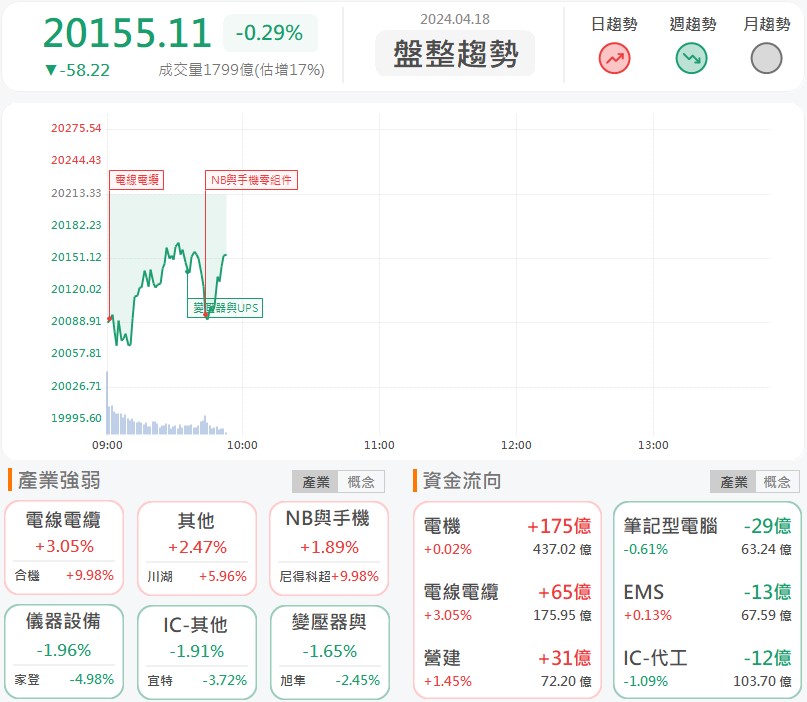The image size is (807, 702).
Task: Switch 資金流向 section to 概念 tab
Action: (777, 482)
